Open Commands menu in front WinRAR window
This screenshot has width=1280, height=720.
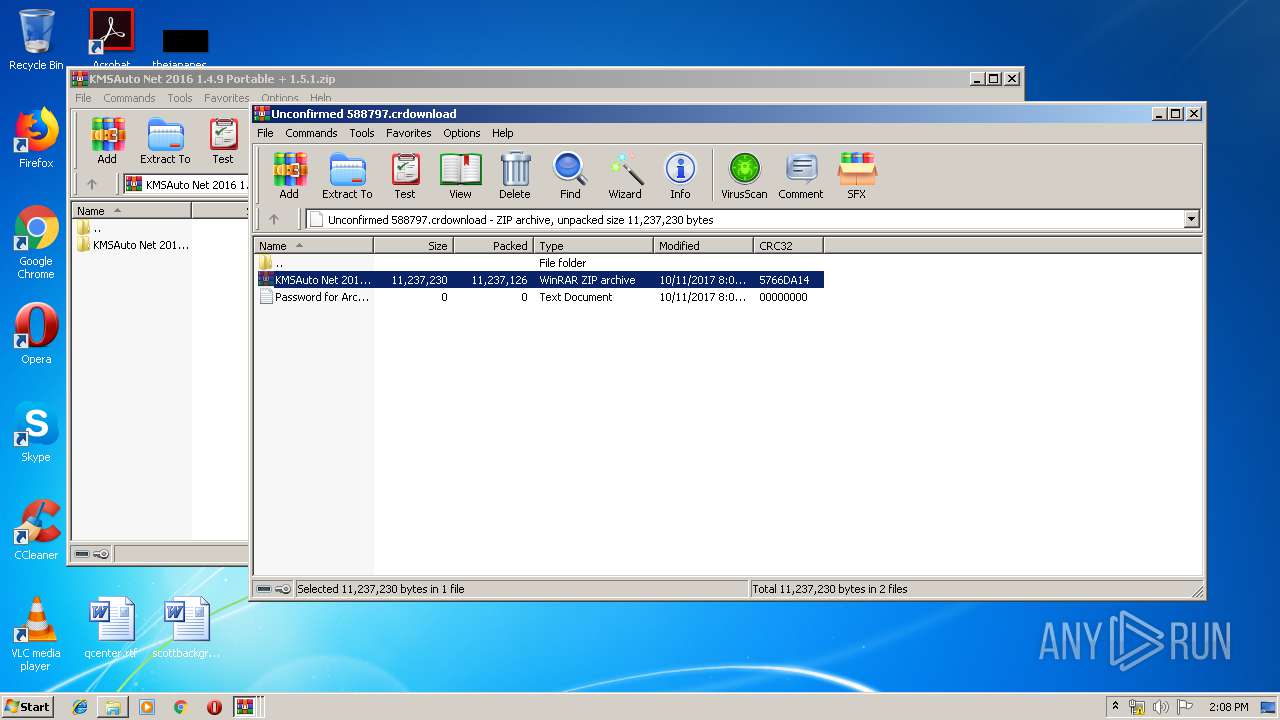311,133
